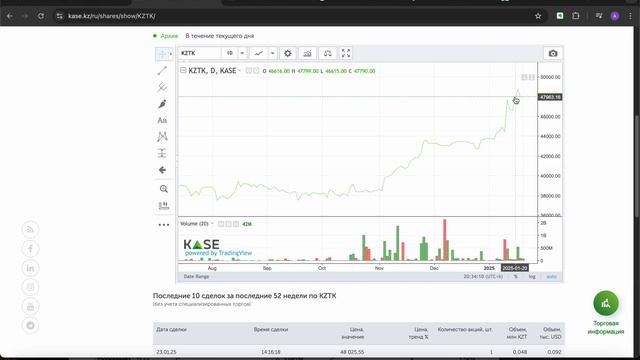
Task: Open the compare symbols scale icon
Action: point(327,53)
